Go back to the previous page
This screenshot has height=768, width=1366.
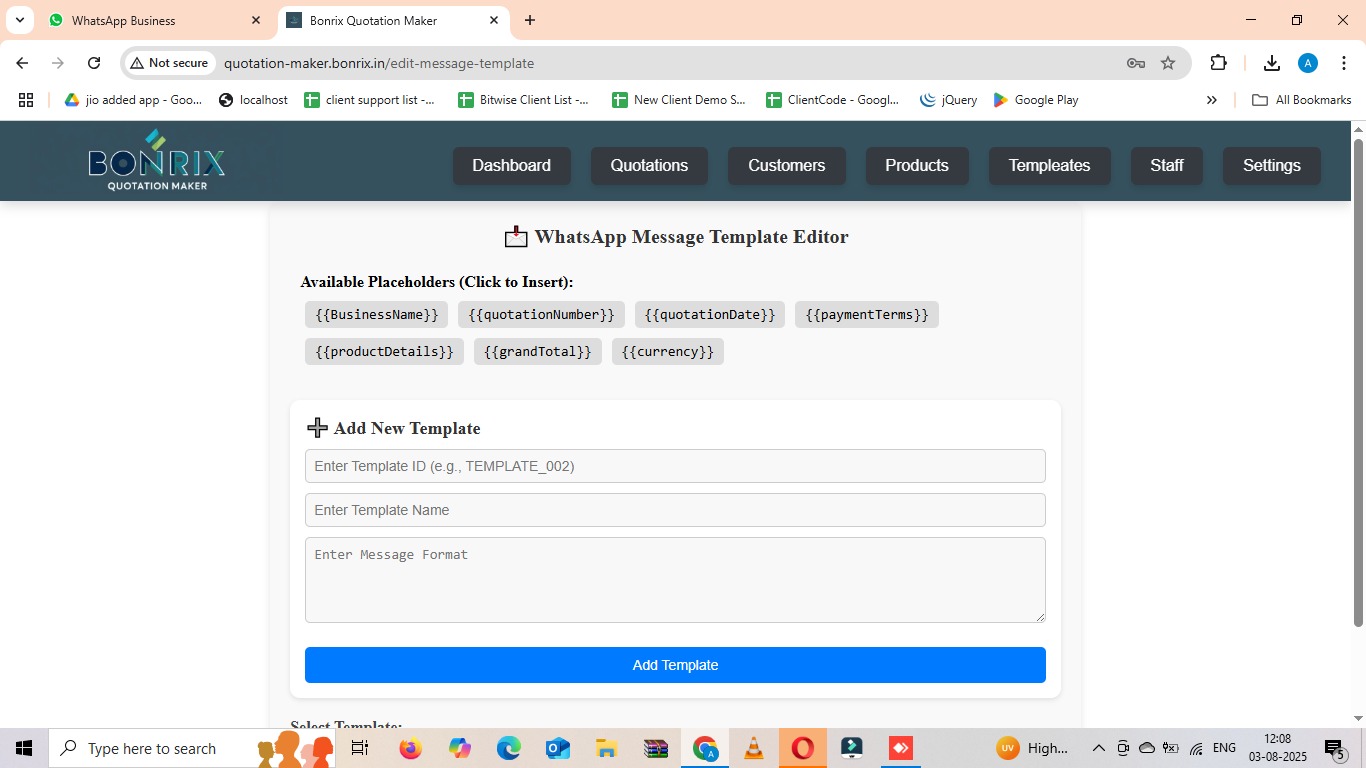pyautogui.click(x=22, y=63)
